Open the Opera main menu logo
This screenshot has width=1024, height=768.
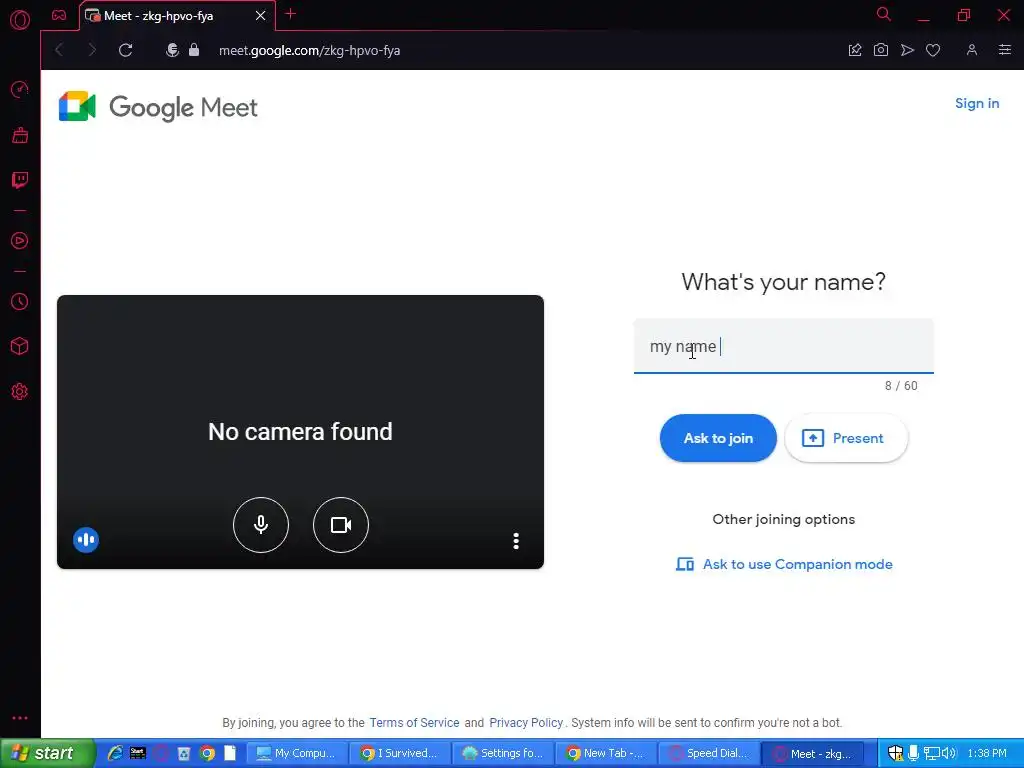coord(20,20)
